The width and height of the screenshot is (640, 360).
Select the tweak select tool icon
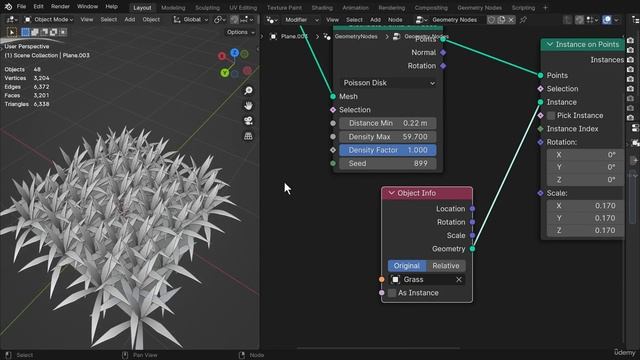coord(12,32)
